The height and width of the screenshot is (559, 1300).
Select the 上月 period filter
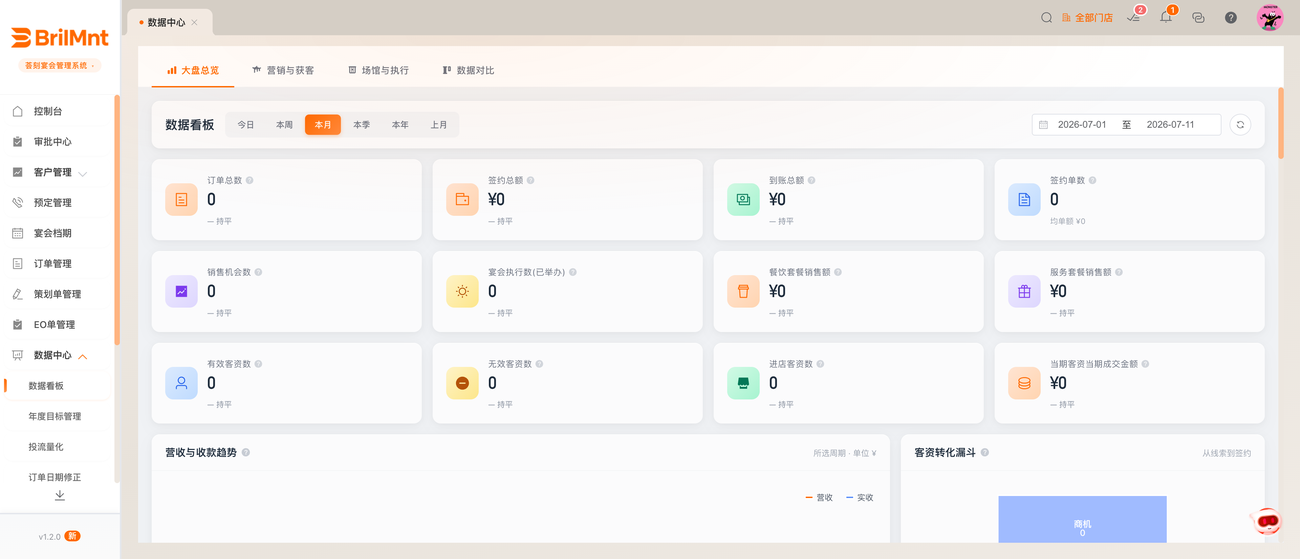439,125
